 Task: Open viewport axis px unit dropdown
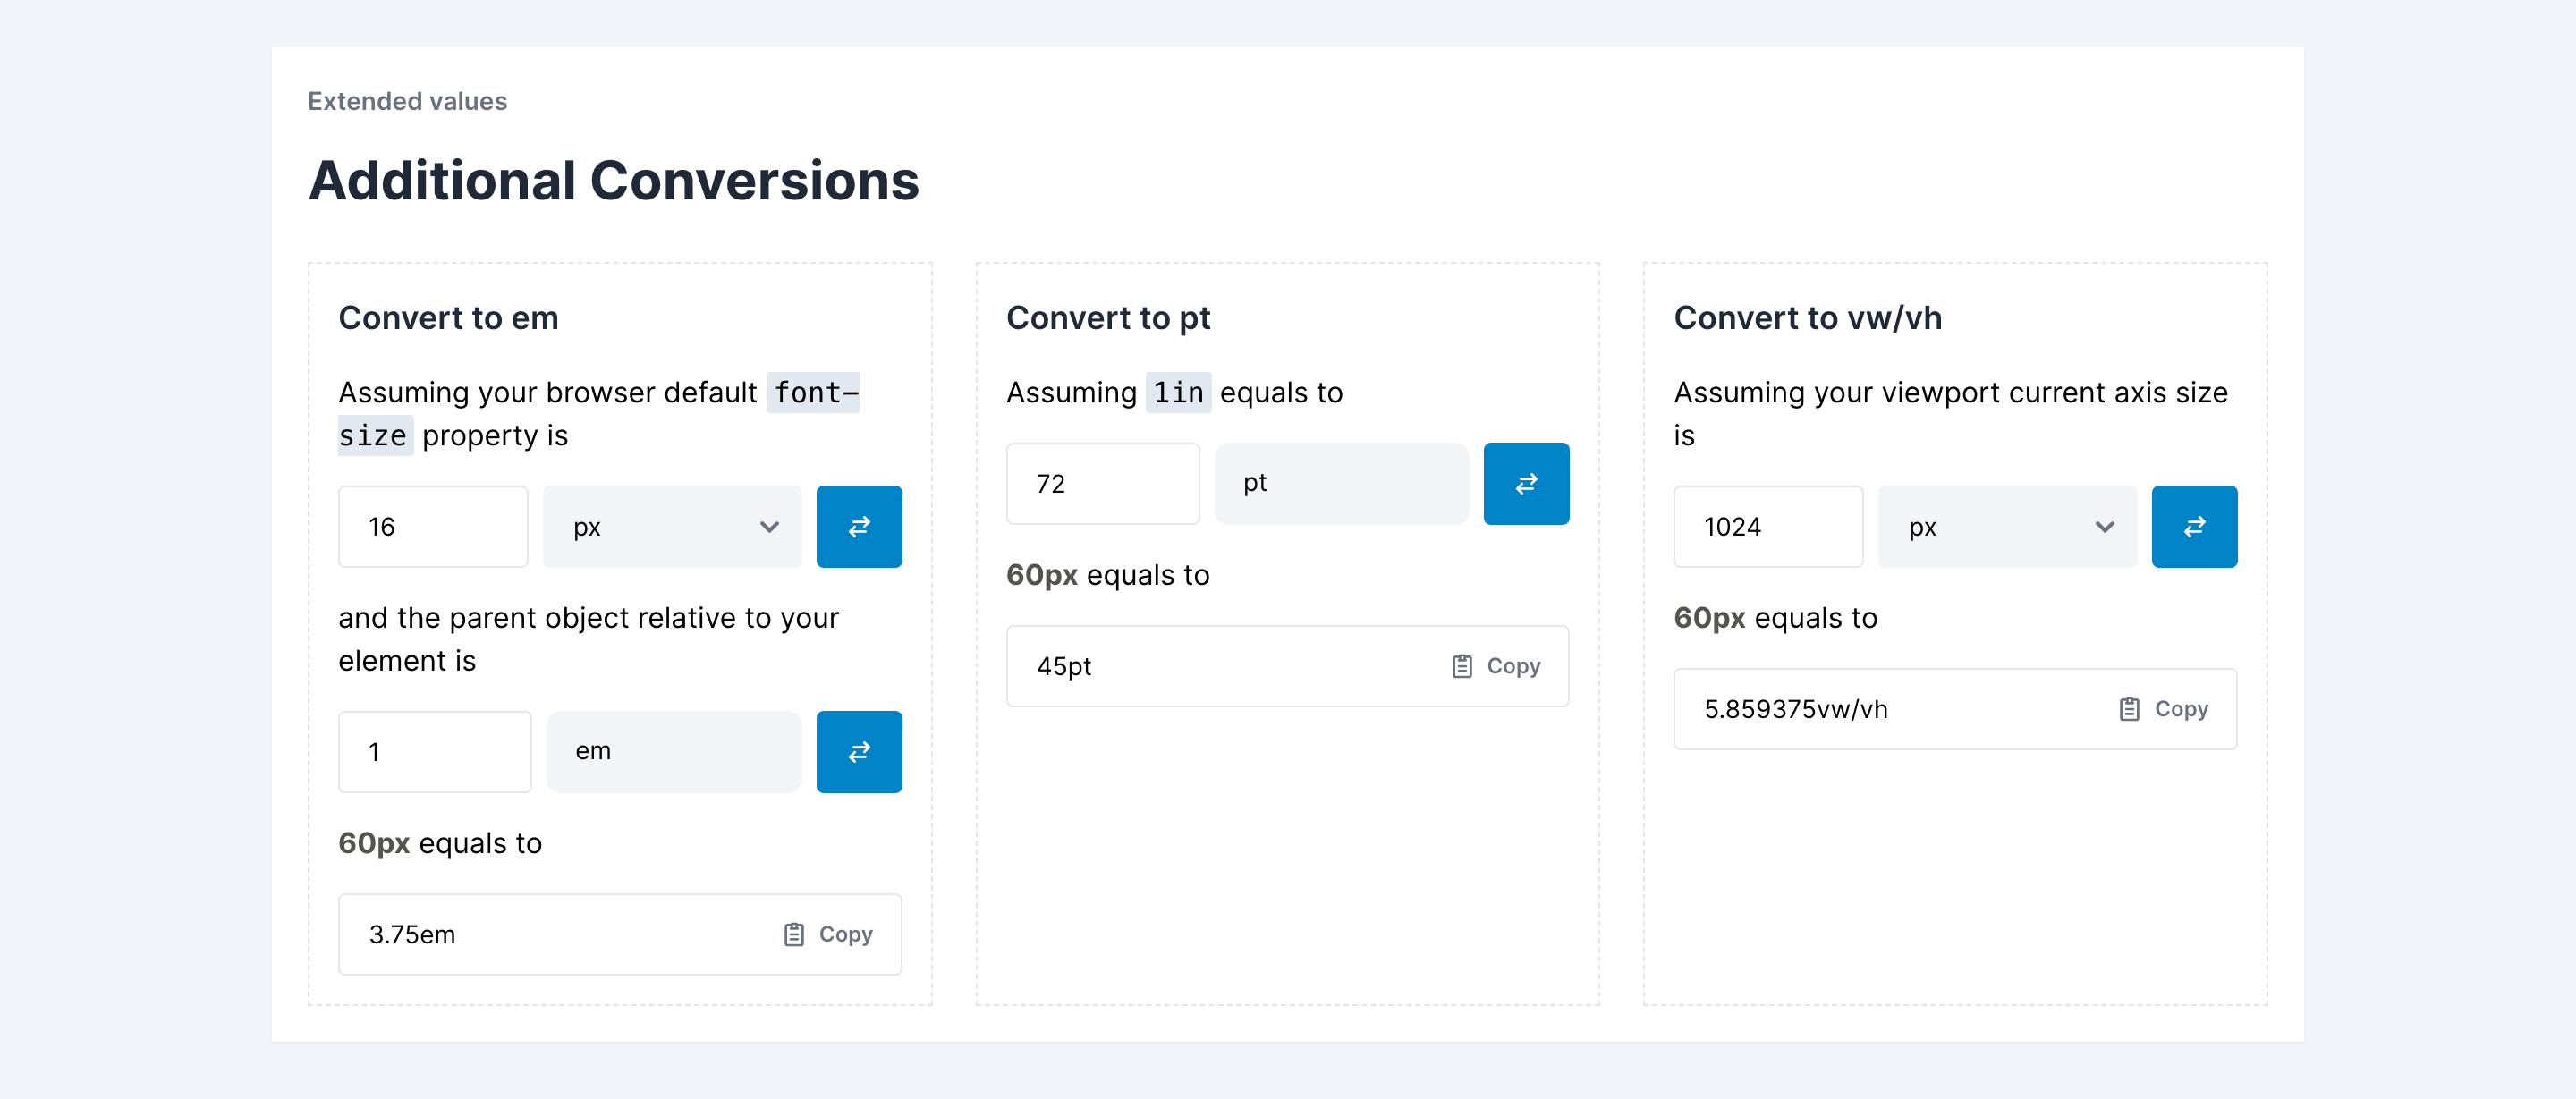[2007, 527]
